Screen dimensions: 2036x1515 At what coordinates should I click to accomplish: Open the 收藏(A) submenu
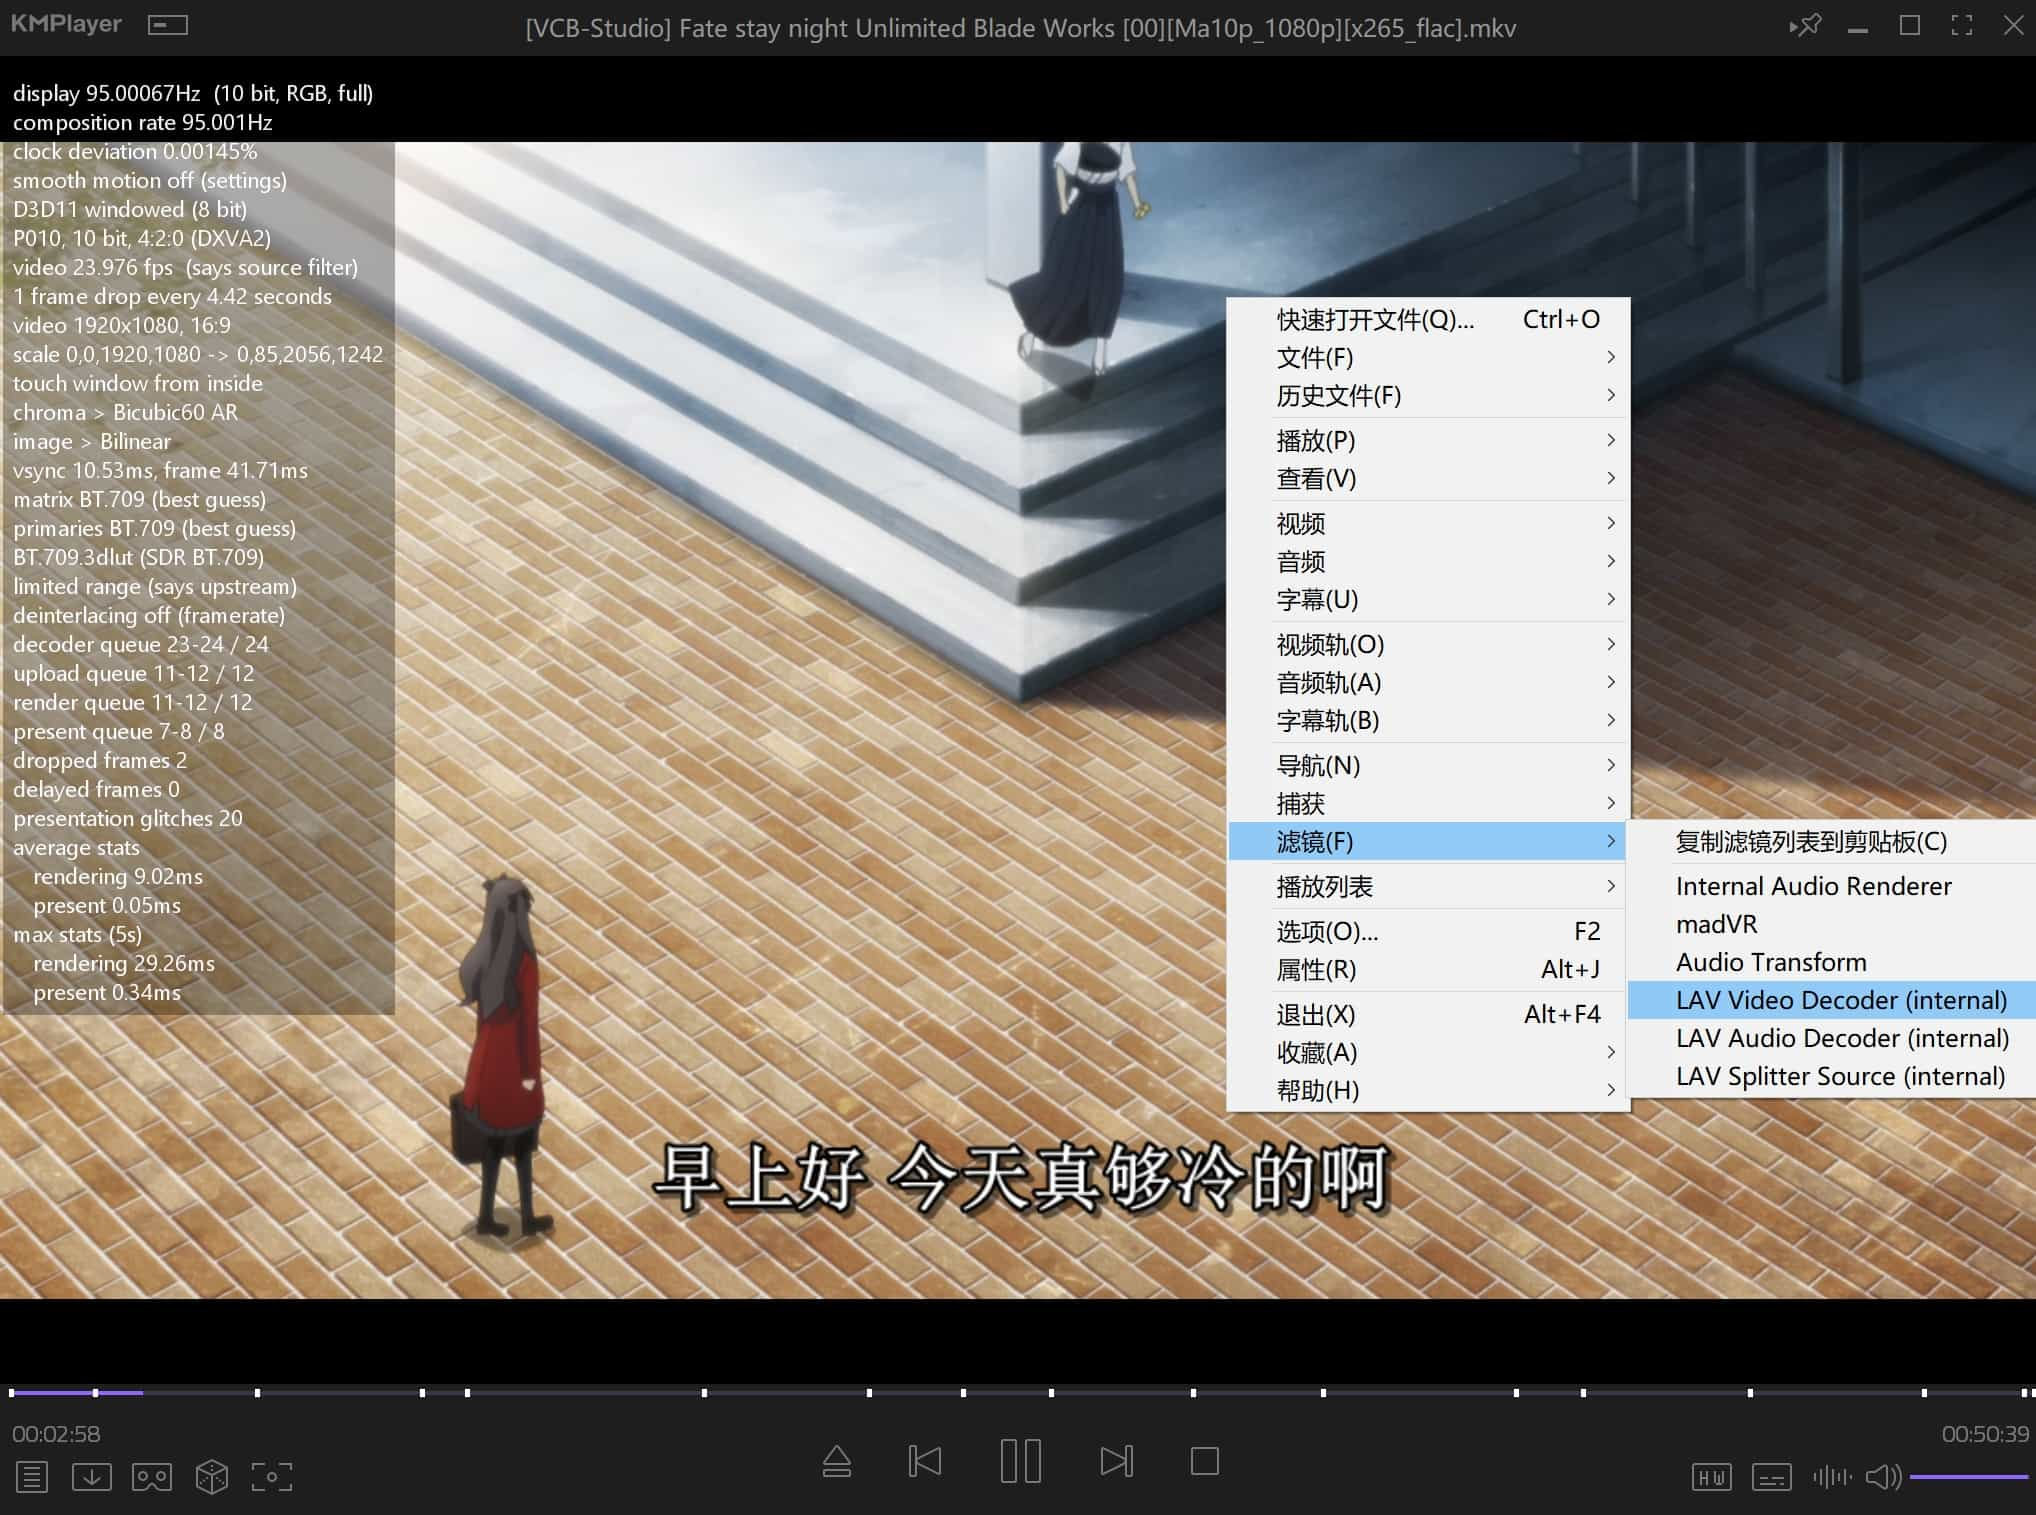point(1429,1052)
